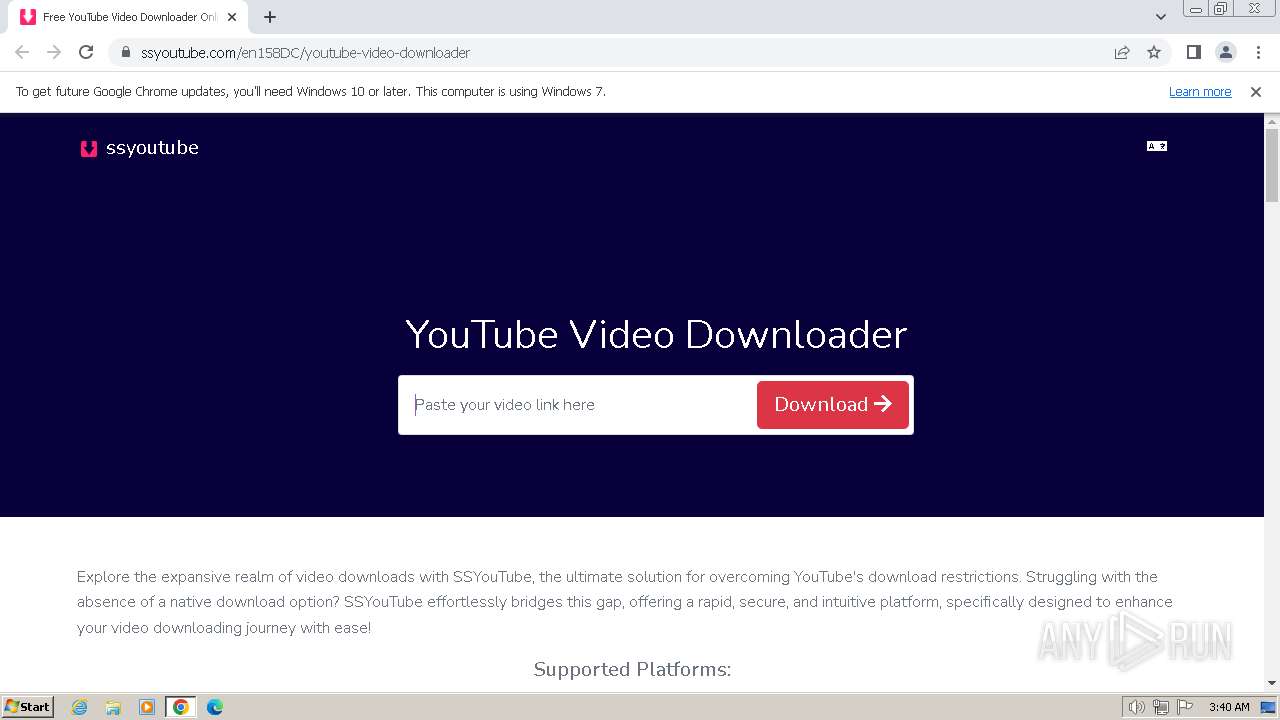
Task: Open the Learn more link
Action: [1200, 92]
